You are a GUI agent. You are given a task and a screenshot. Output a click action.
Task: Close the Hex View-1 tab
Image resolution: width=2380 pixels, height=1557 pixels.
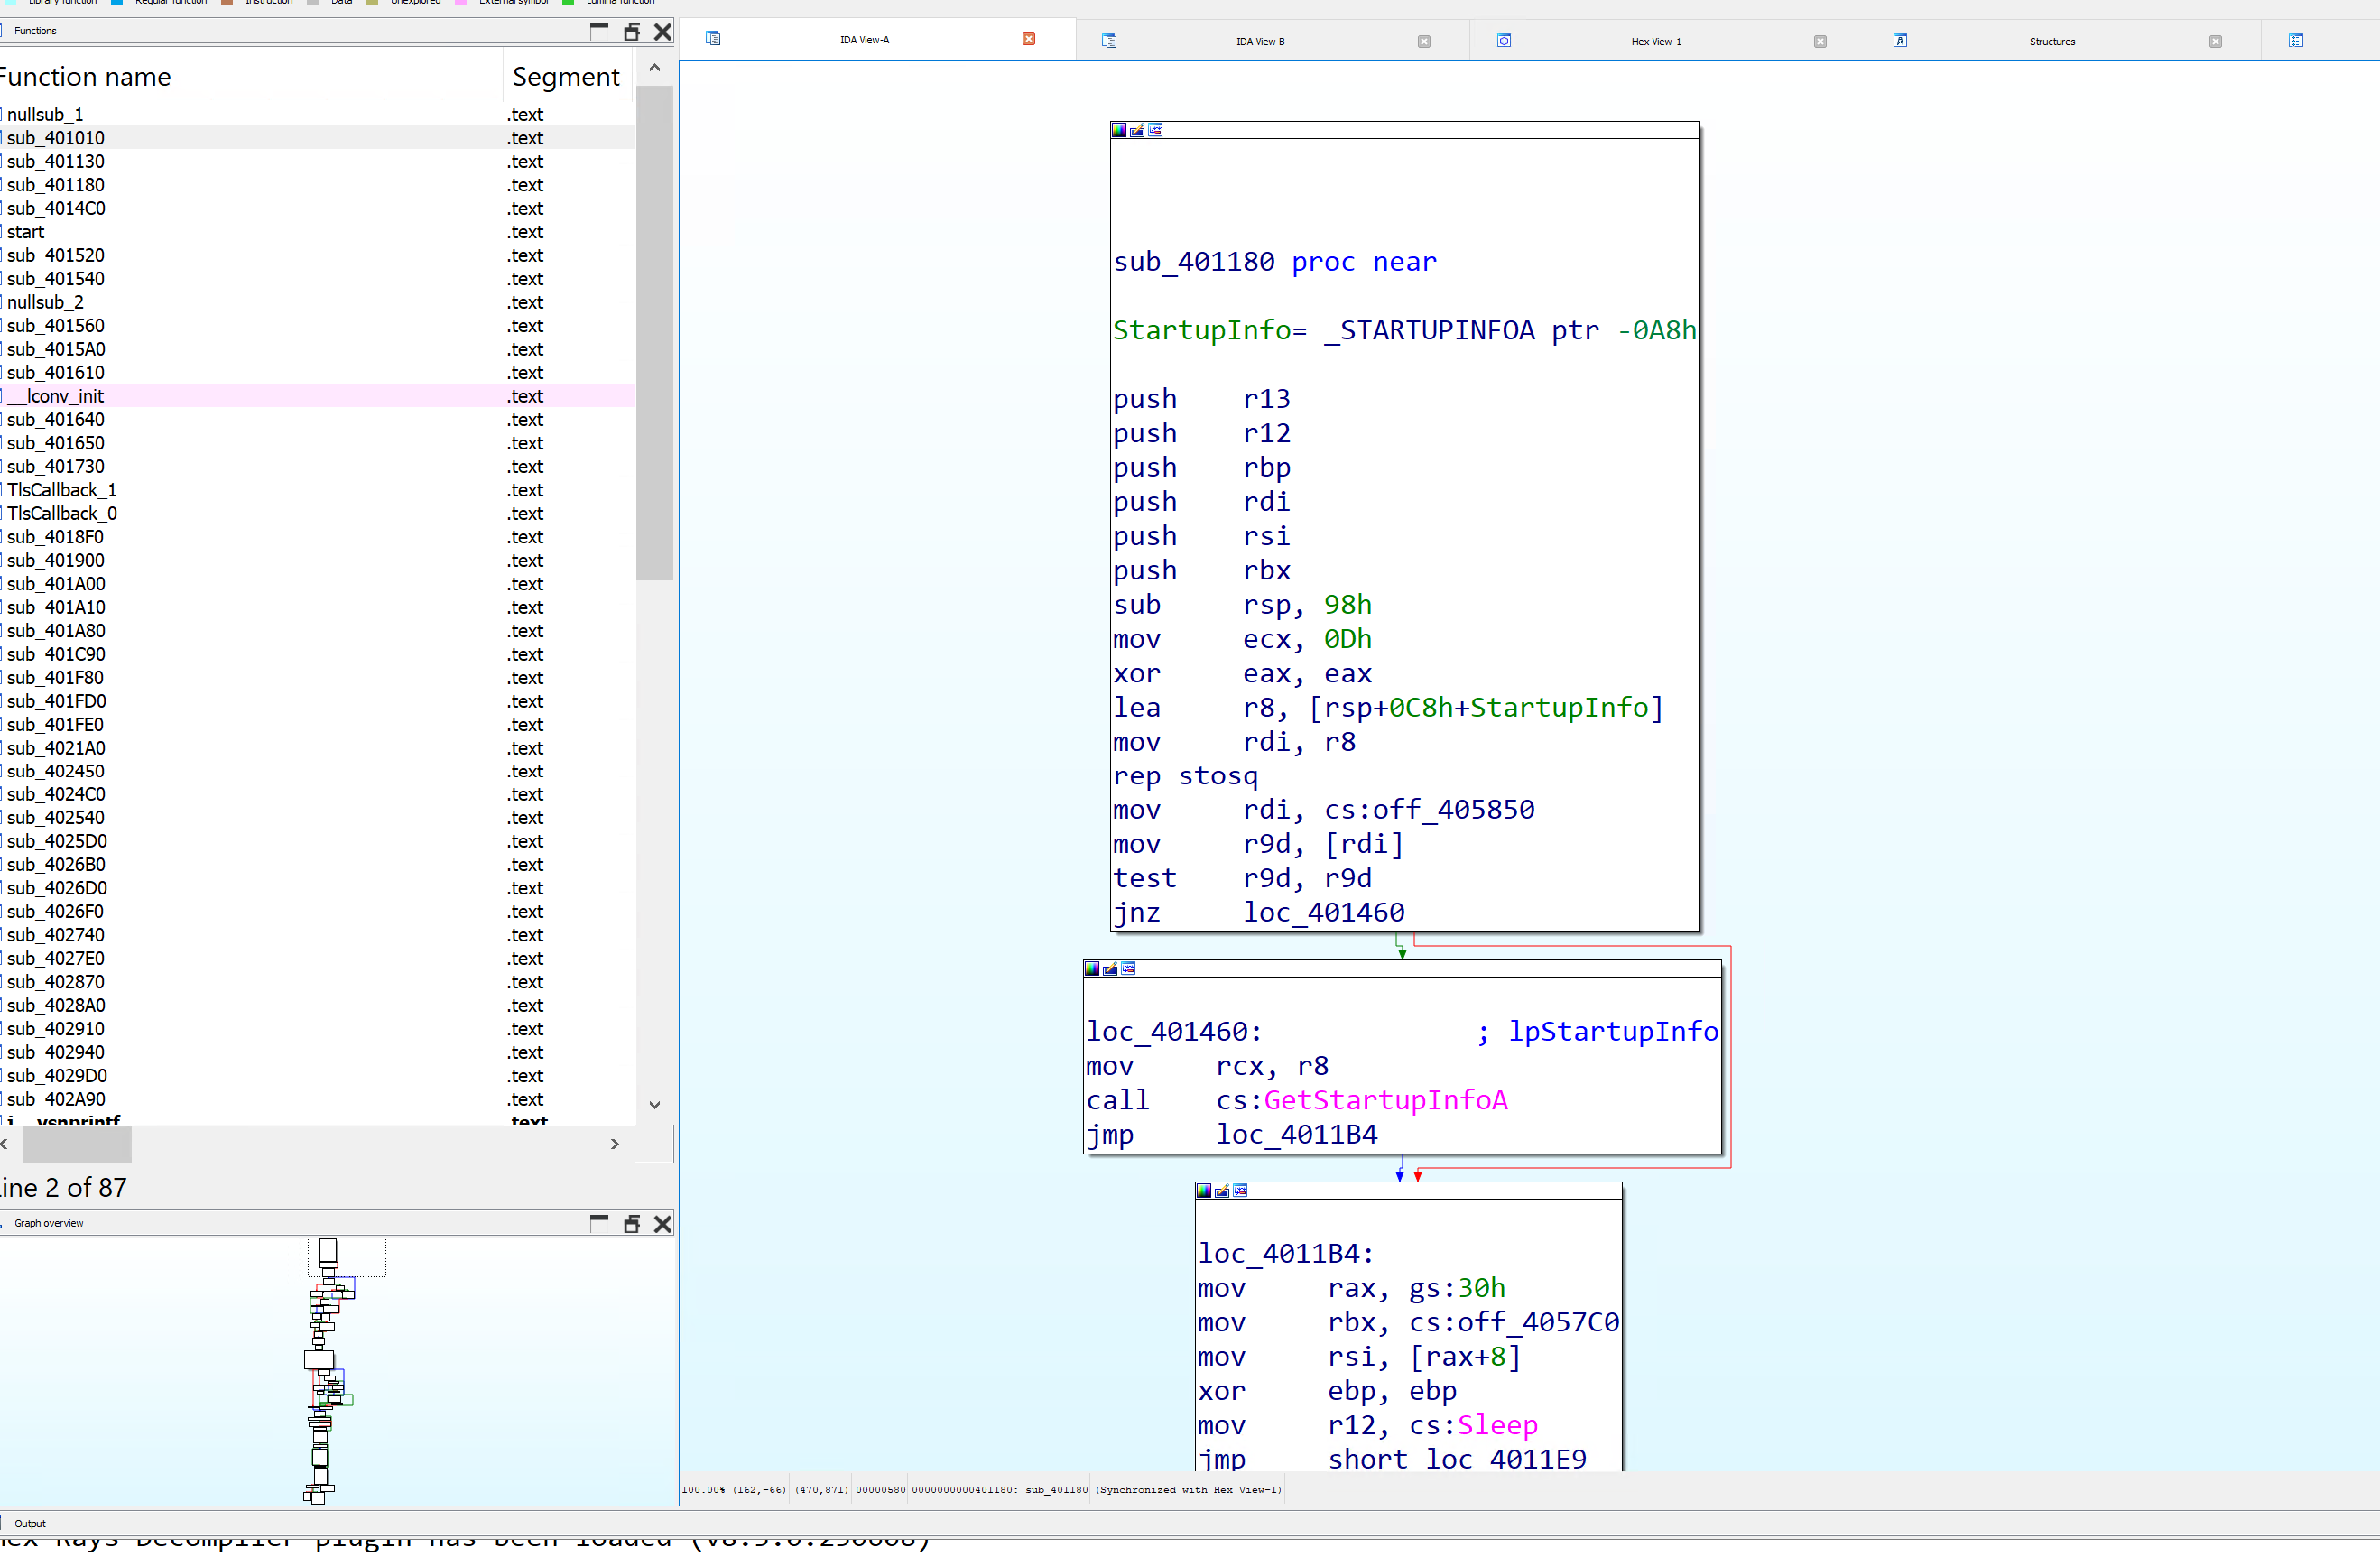coord(1820,41)
